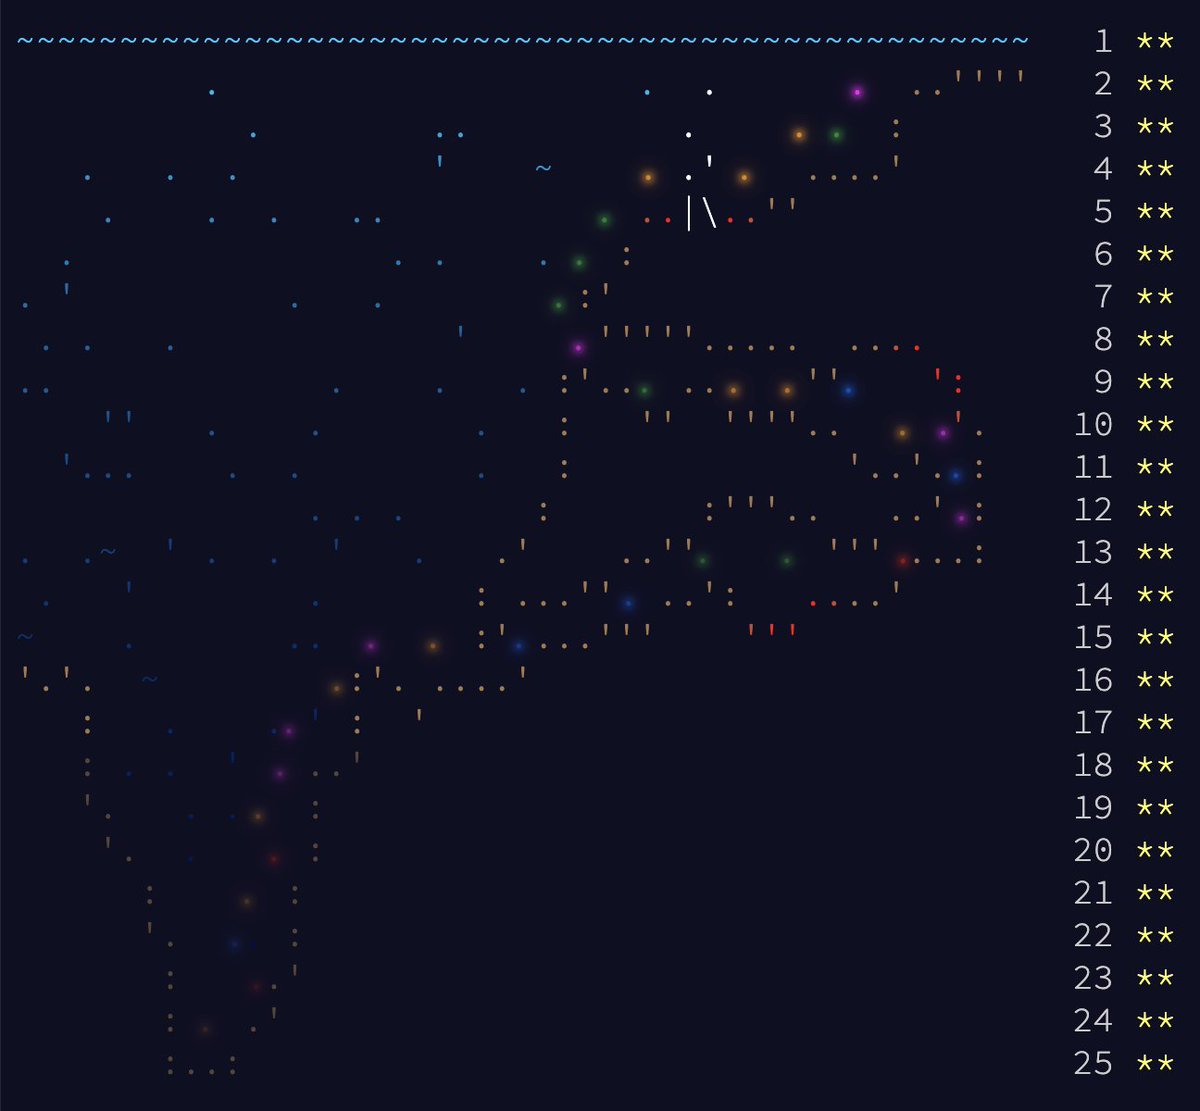Screen dimensions: 1200x1111
Task: Go to the day 14 puzzle
Action: point(1093,594)
